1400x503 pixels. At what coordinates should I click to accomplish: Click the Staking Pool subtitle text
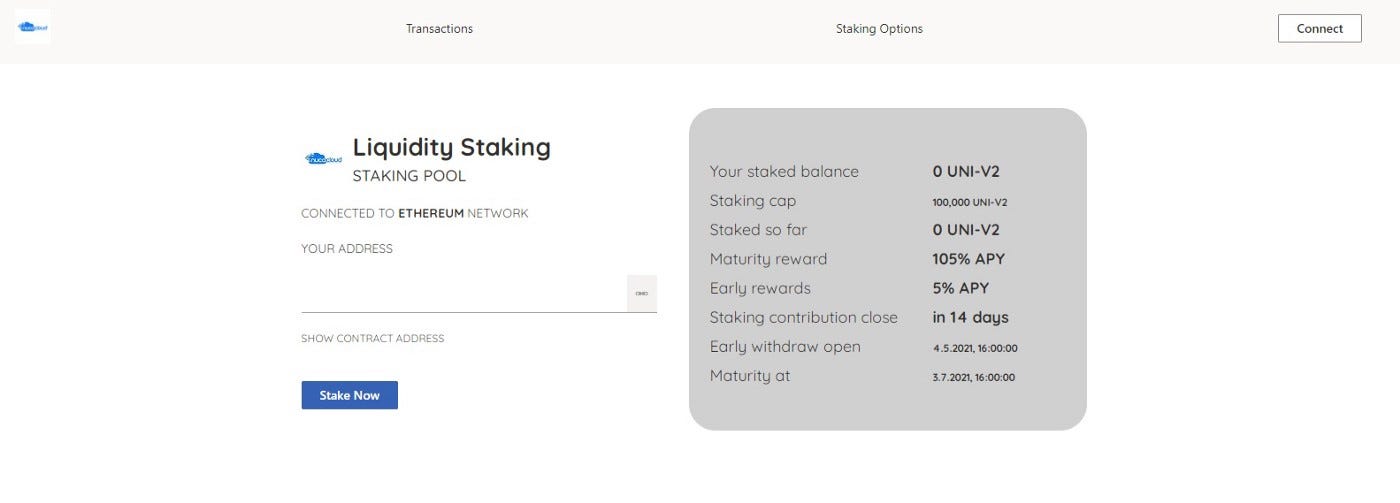409,176
